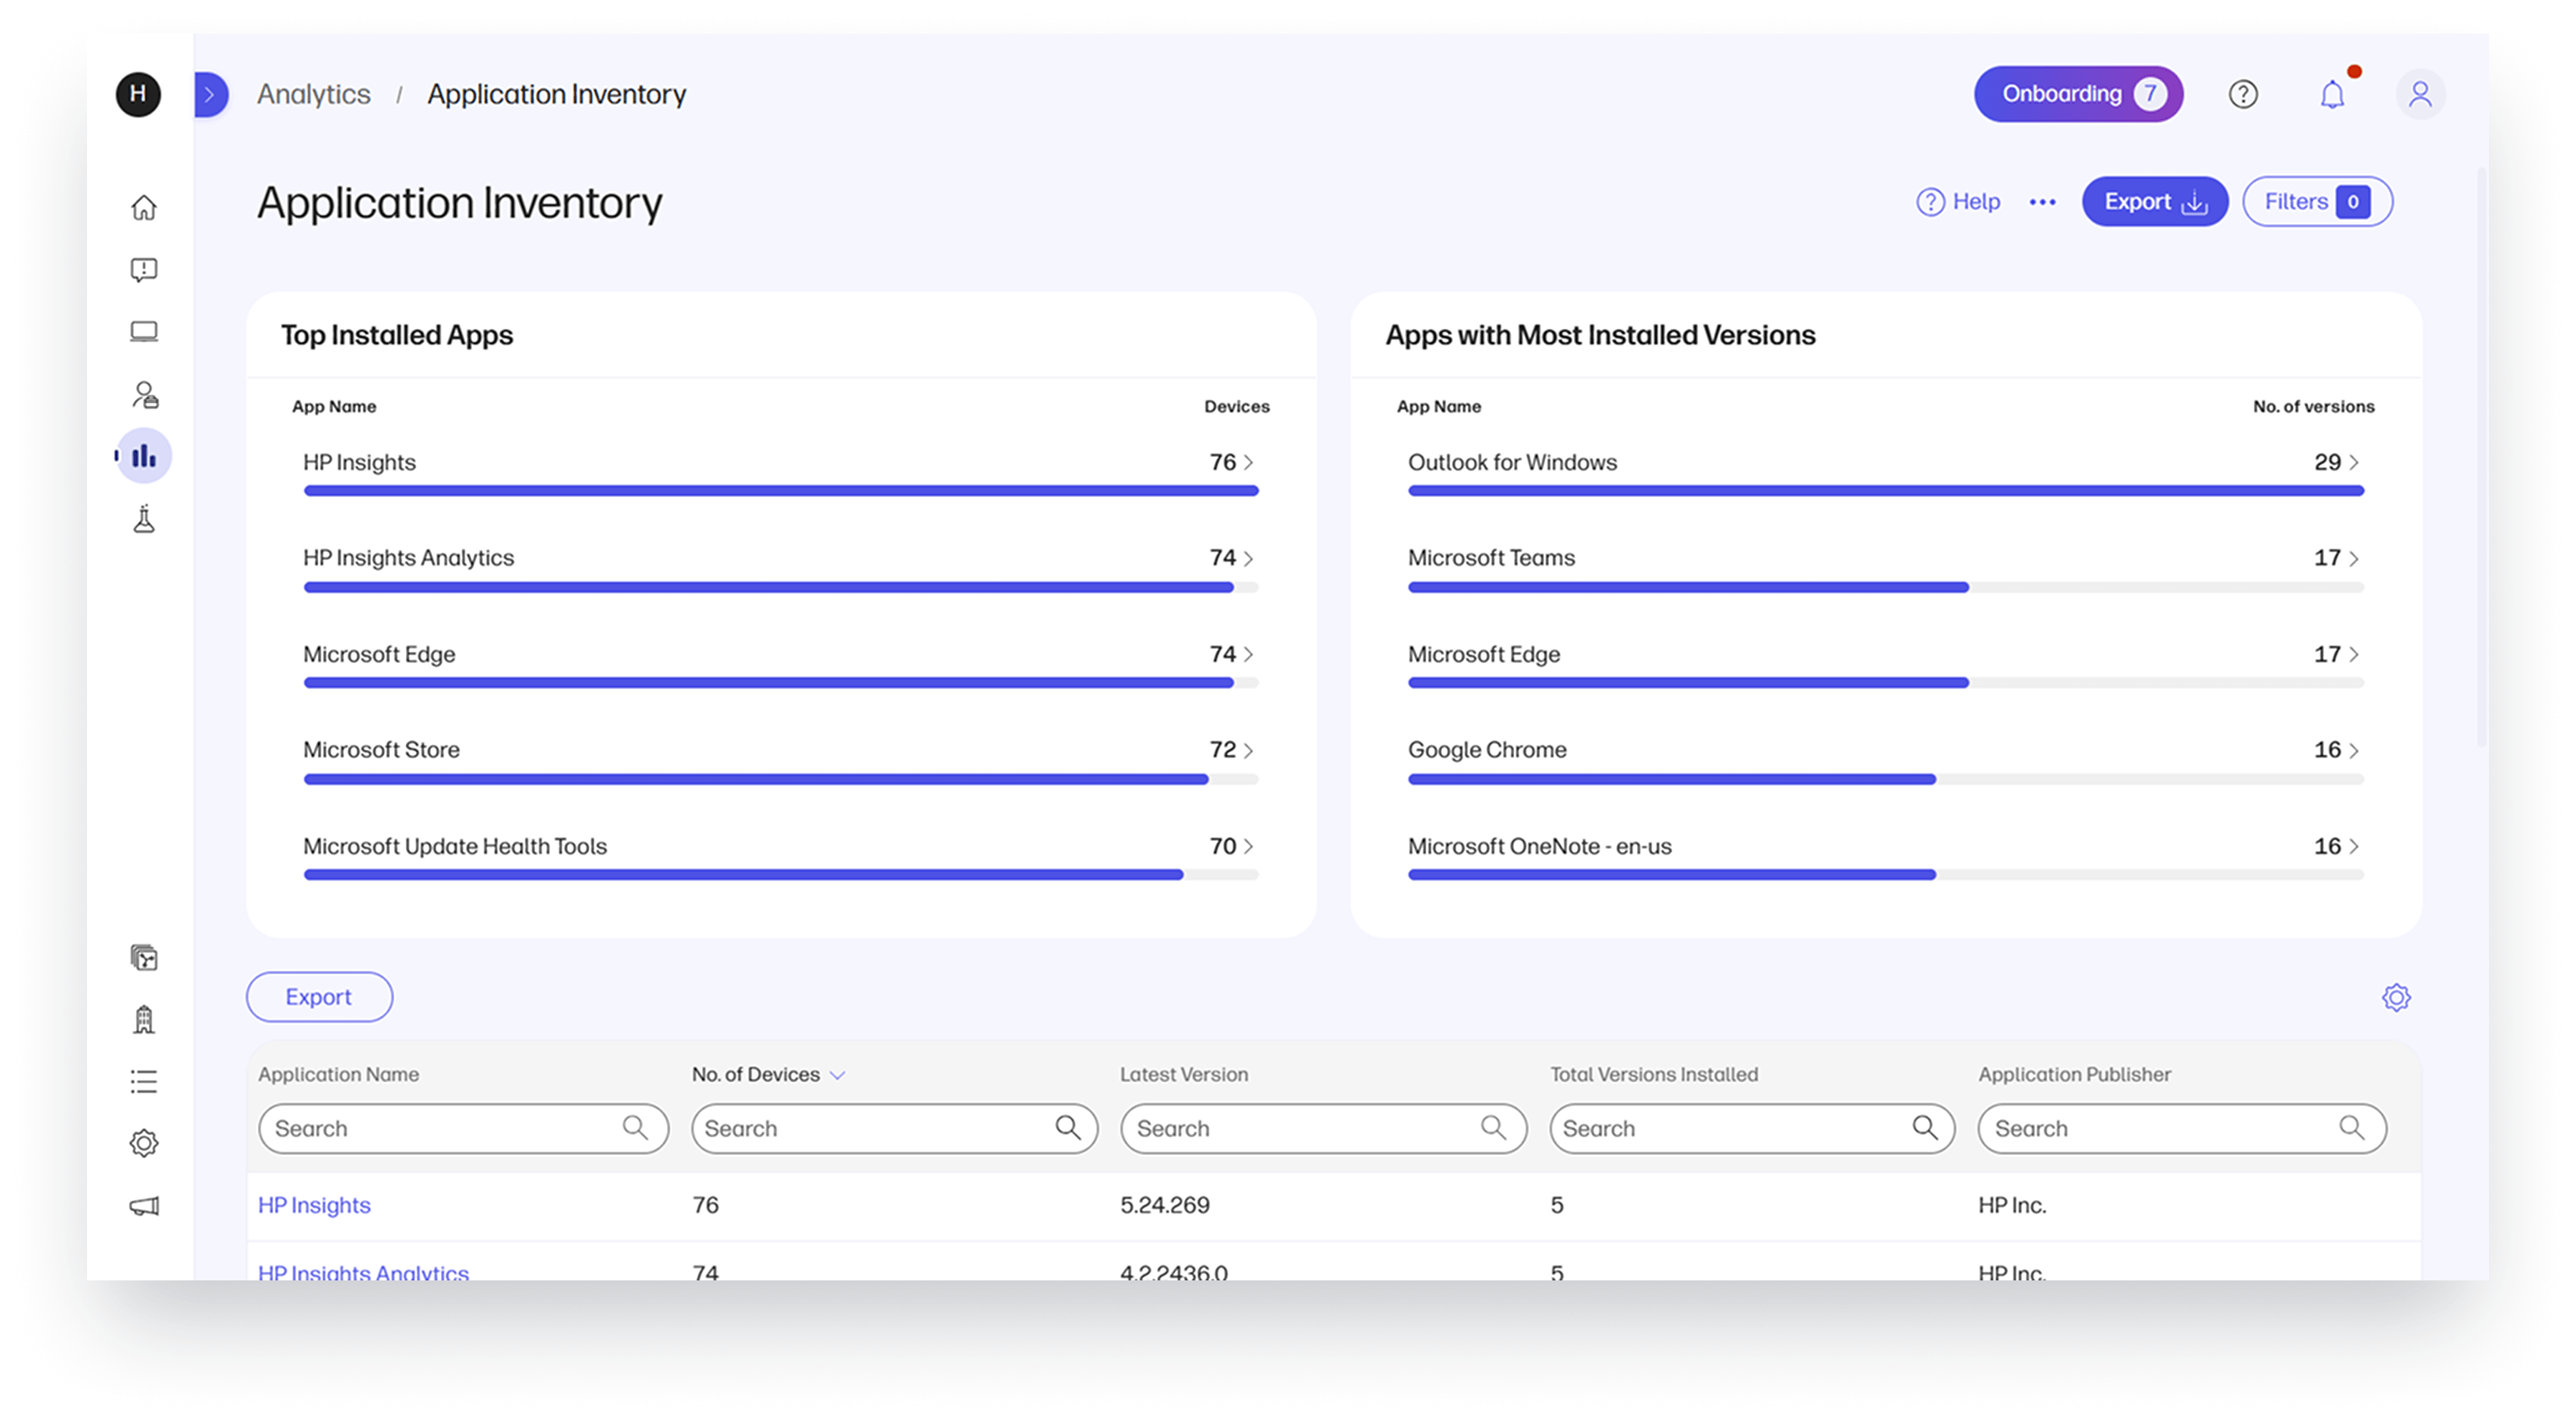Click Microsoft Edge in Most Installed Versions

1484,654
